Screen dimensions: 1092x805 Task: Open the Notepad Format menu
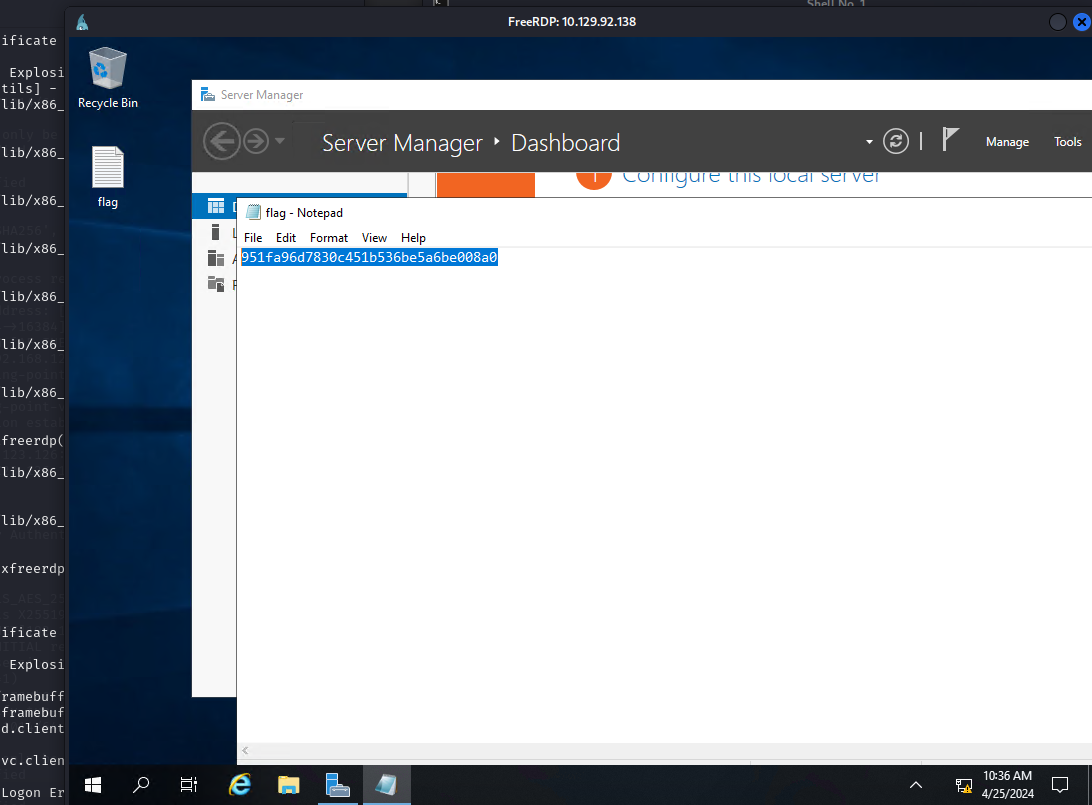pos(329,237)
